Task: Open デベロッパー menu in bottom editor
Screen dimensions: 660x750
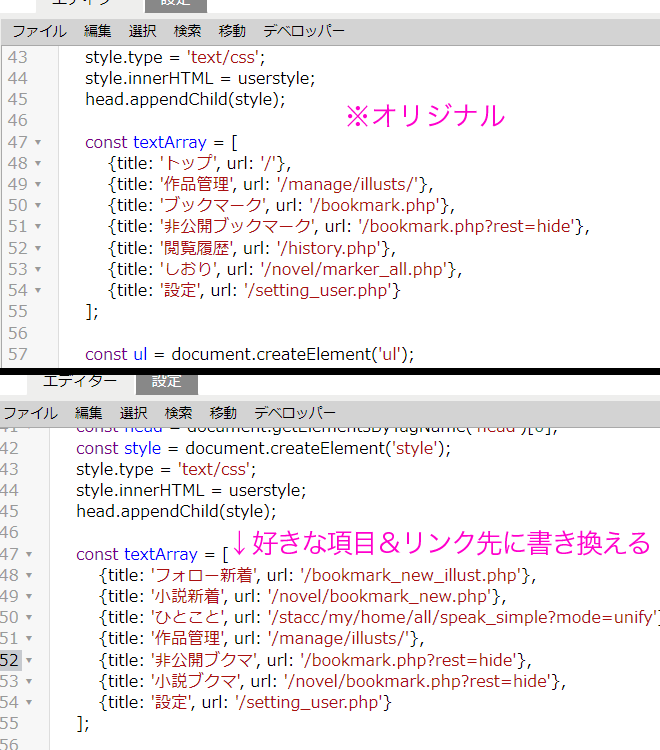Action: (x=295, y=413)
